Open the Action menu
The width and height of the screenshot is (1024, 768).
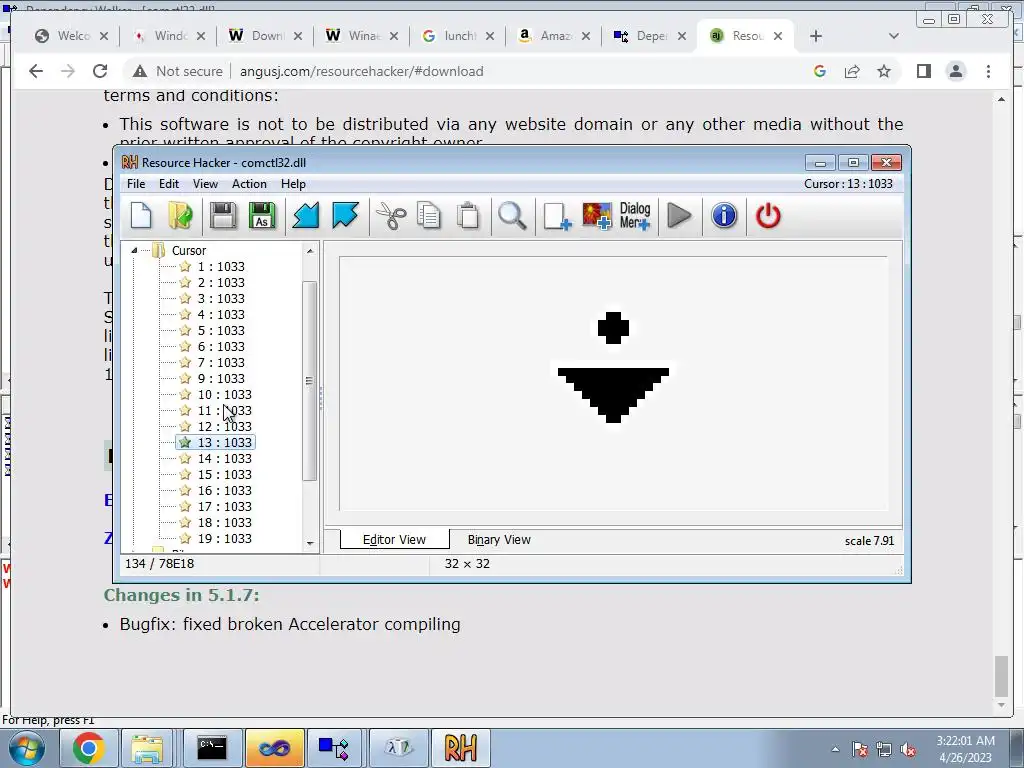pyautogui.click(x=249, y=184)
